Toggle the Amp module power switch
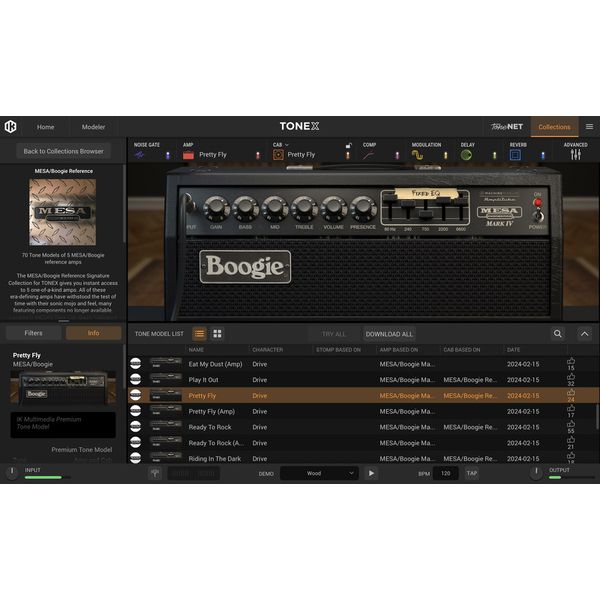This screenshot has height=600, width=600. pos(258,155)
